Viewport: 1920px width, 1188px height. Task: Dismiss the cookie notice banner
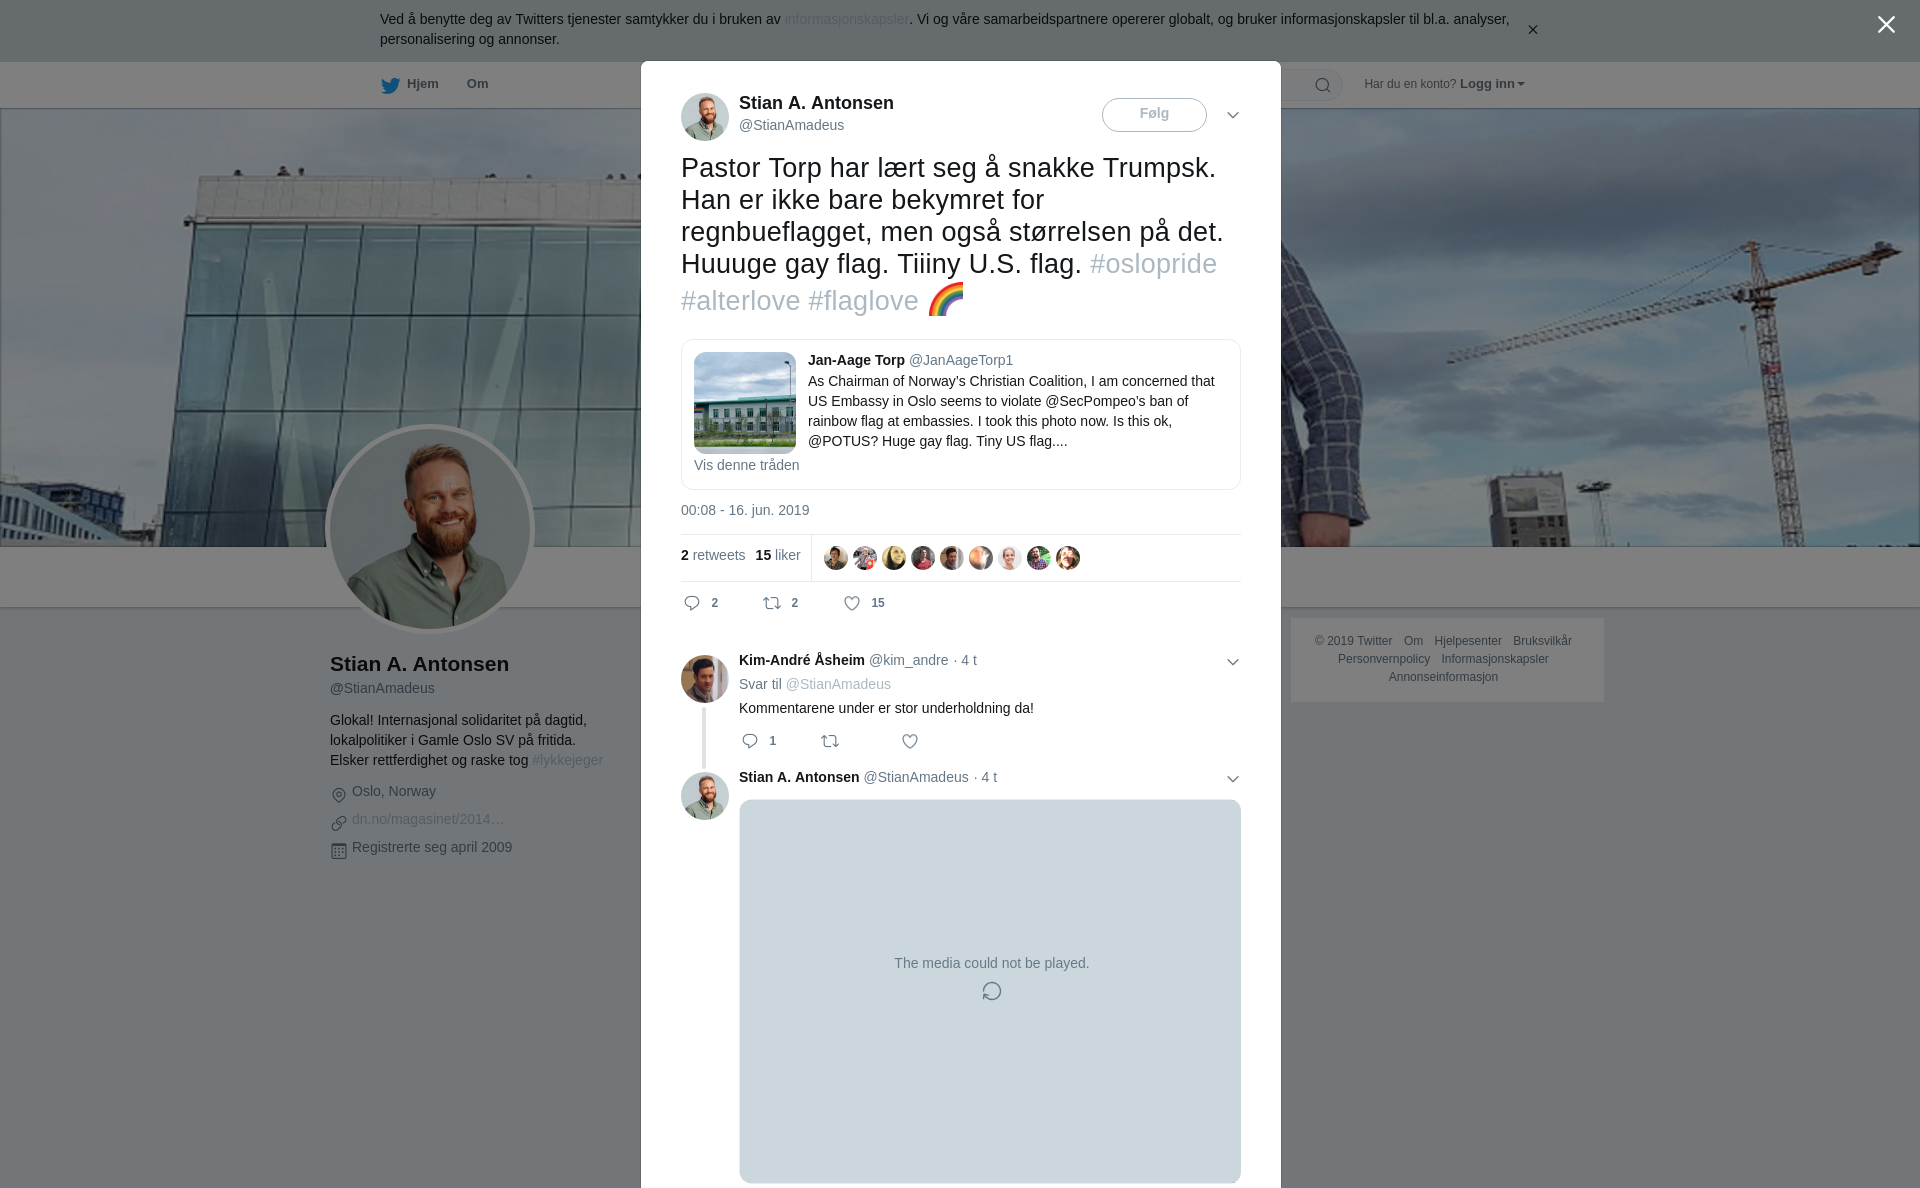pos(1532,30)
